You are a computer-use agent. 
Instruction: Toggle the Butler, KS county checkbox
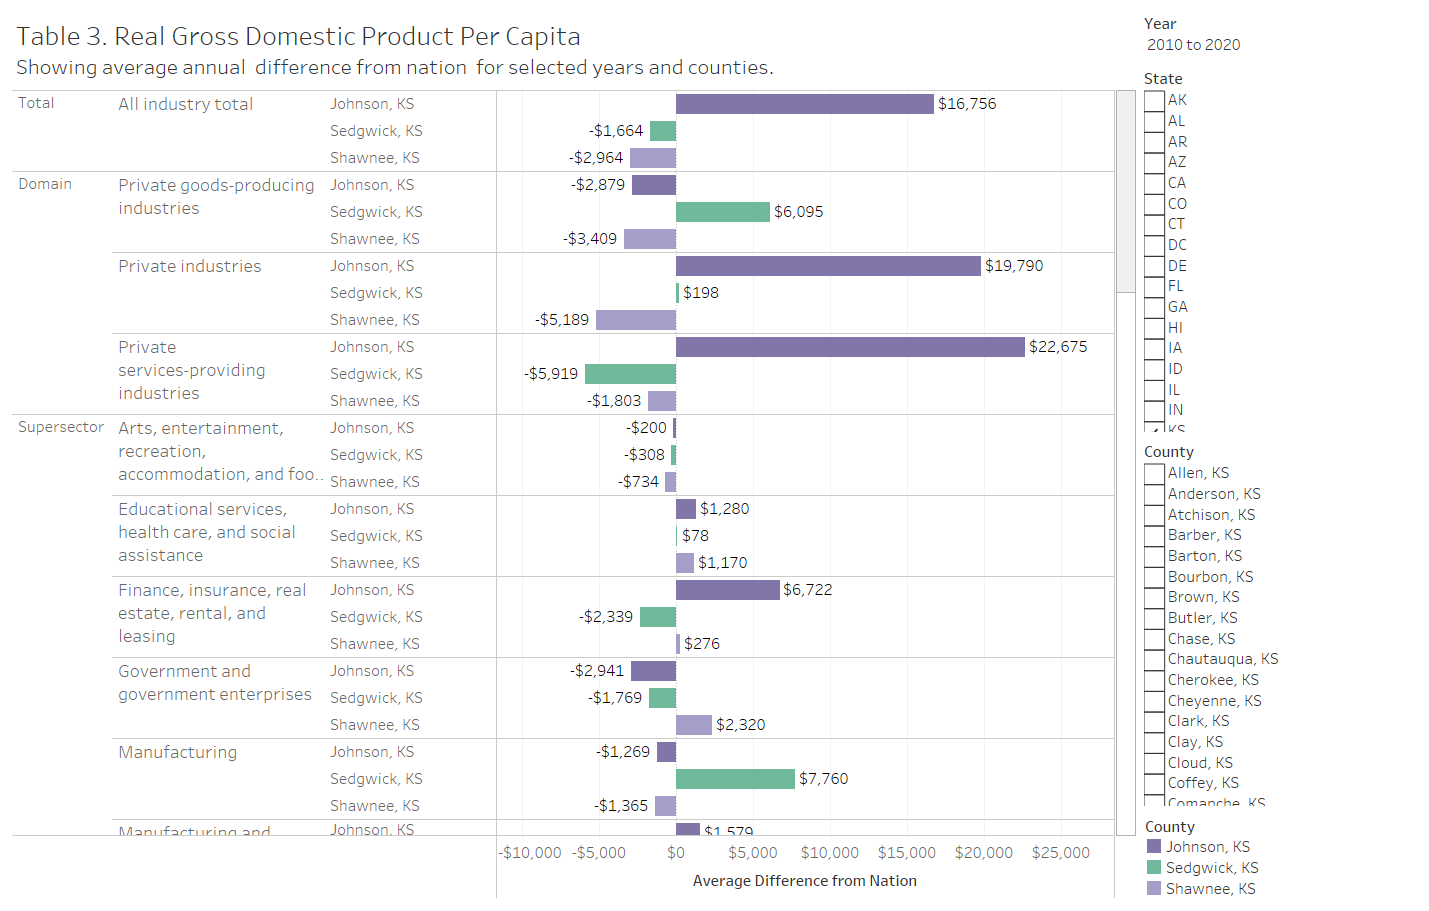pyautogui.click(x=1154, y=618)
